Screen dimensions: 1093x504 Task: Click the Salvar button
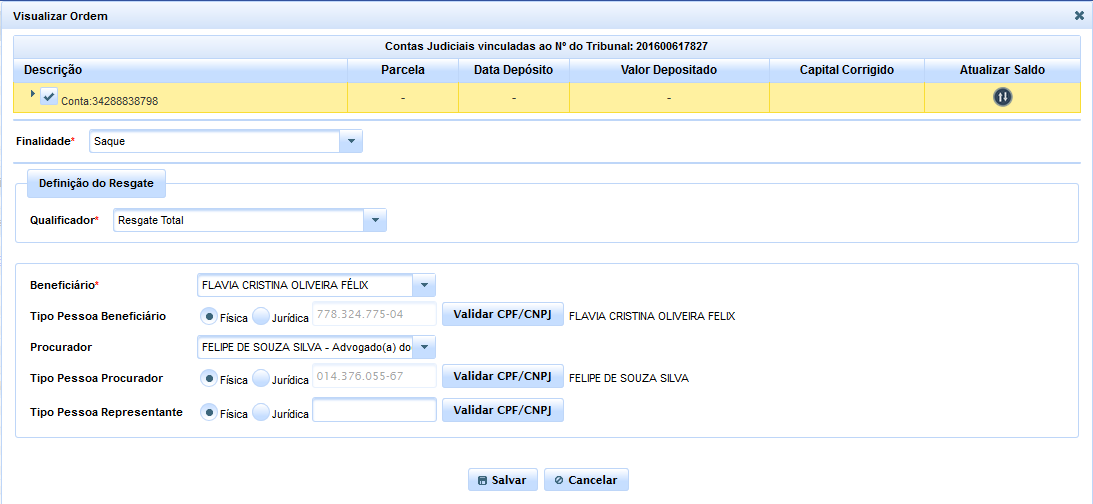[503, 480]
